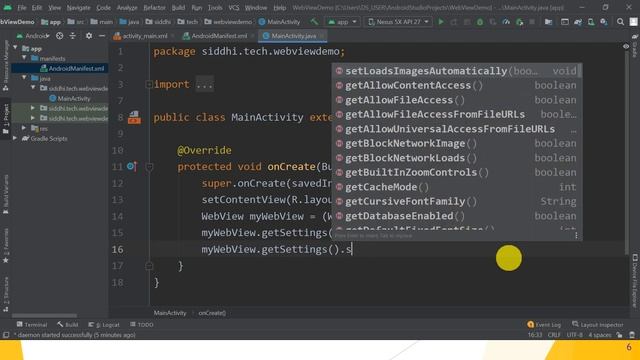Open the Project side tool window tab

(x=6, y=118)
